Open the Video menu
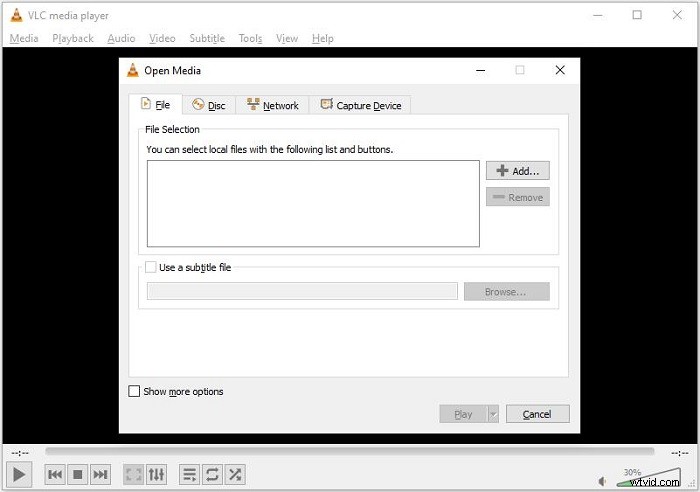 pyautogui.click(x=162, y=38)
